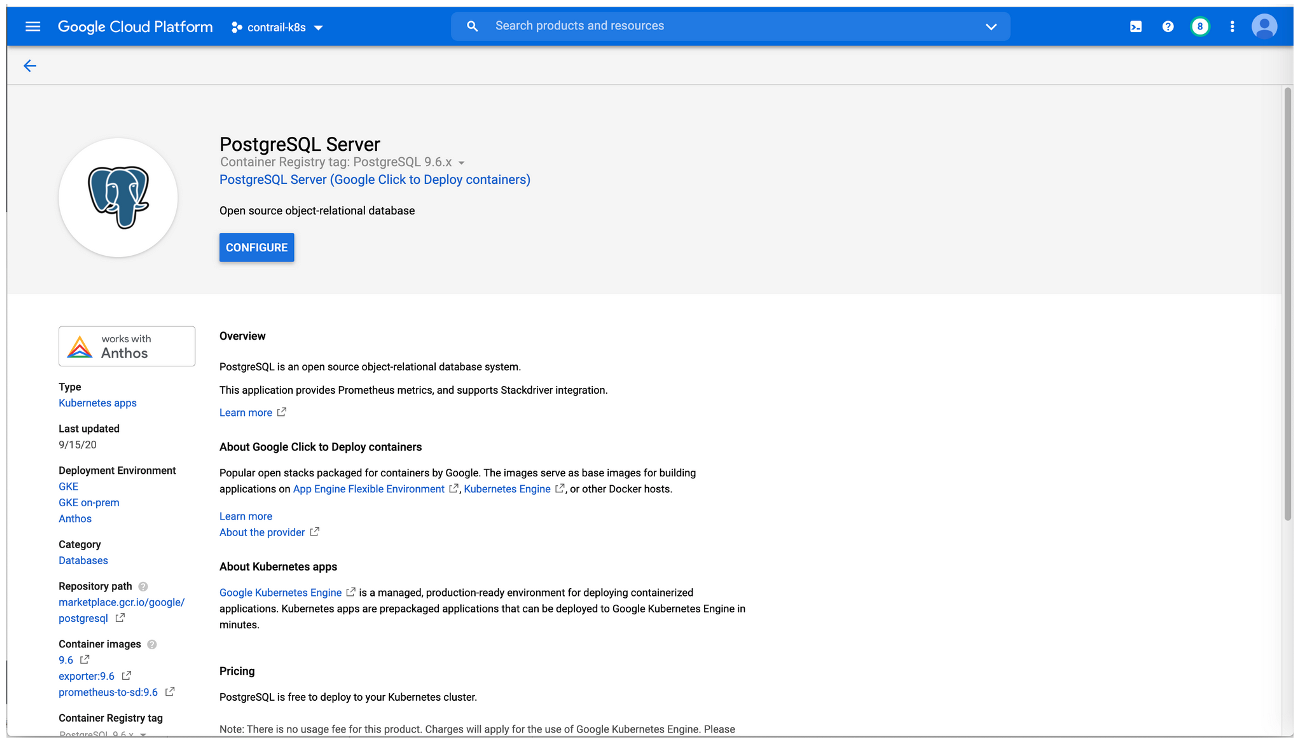Image resolution: width=1300 pixels, height=746 pixels.
Task: Go back using the left arrow
Action: click(30, 66)
